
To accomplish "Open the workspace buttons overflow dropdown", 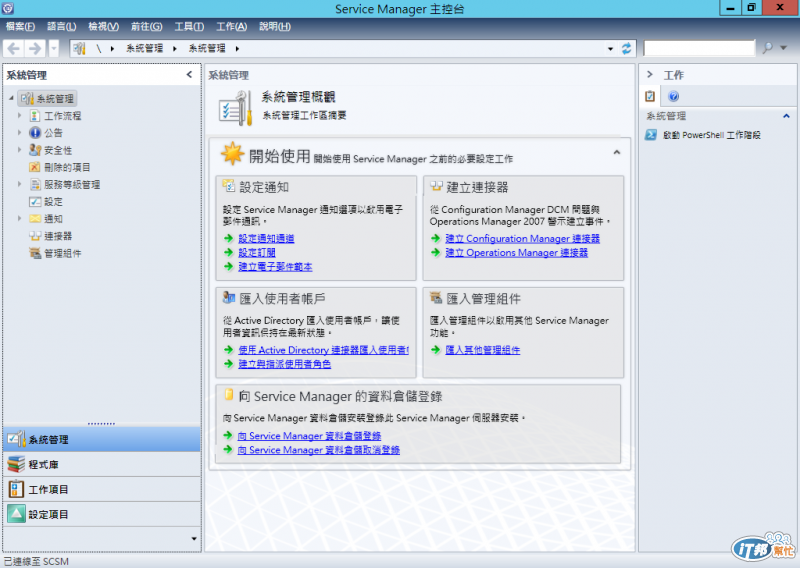I will point(194,538).
